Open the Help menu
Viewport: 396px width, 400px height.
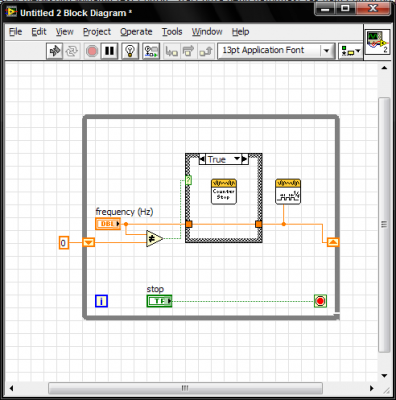tap(240, 32)
